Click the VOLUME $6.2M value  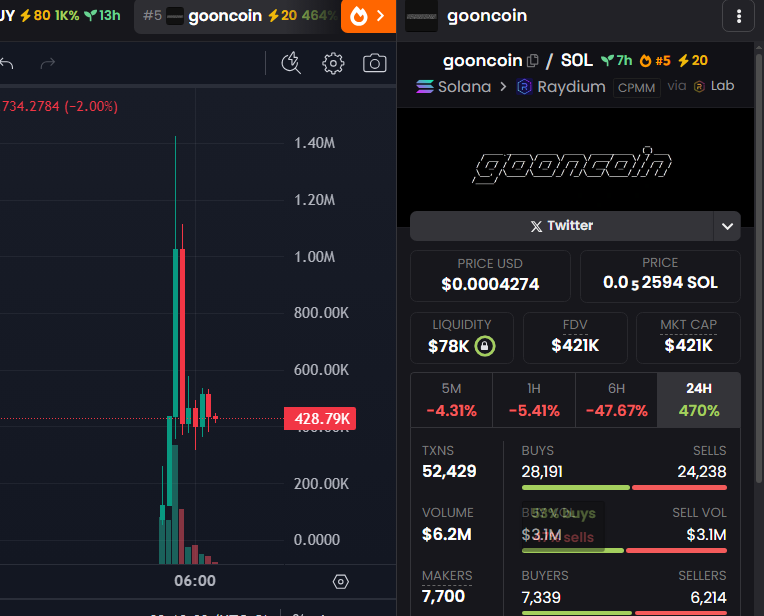click(447, 534)
